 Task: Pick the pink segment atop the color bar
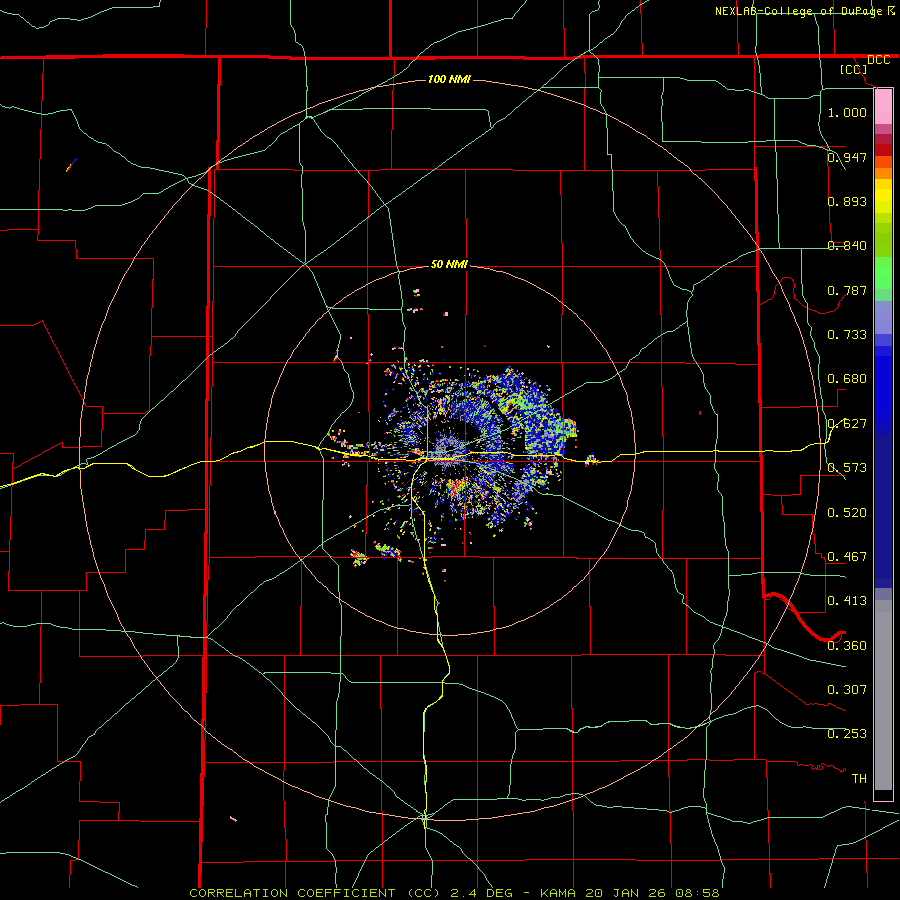click(x=883, y=107)
